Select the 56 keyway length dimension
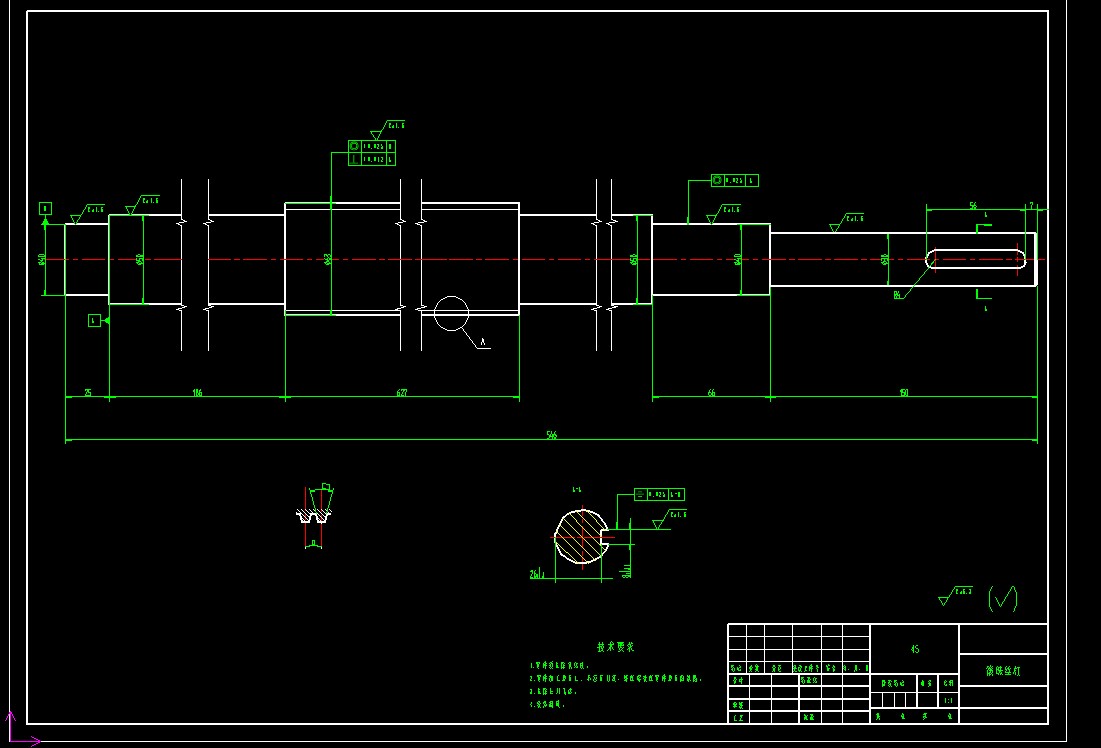The width and height of the screenshot is (1101, 748). coord(973,206)
